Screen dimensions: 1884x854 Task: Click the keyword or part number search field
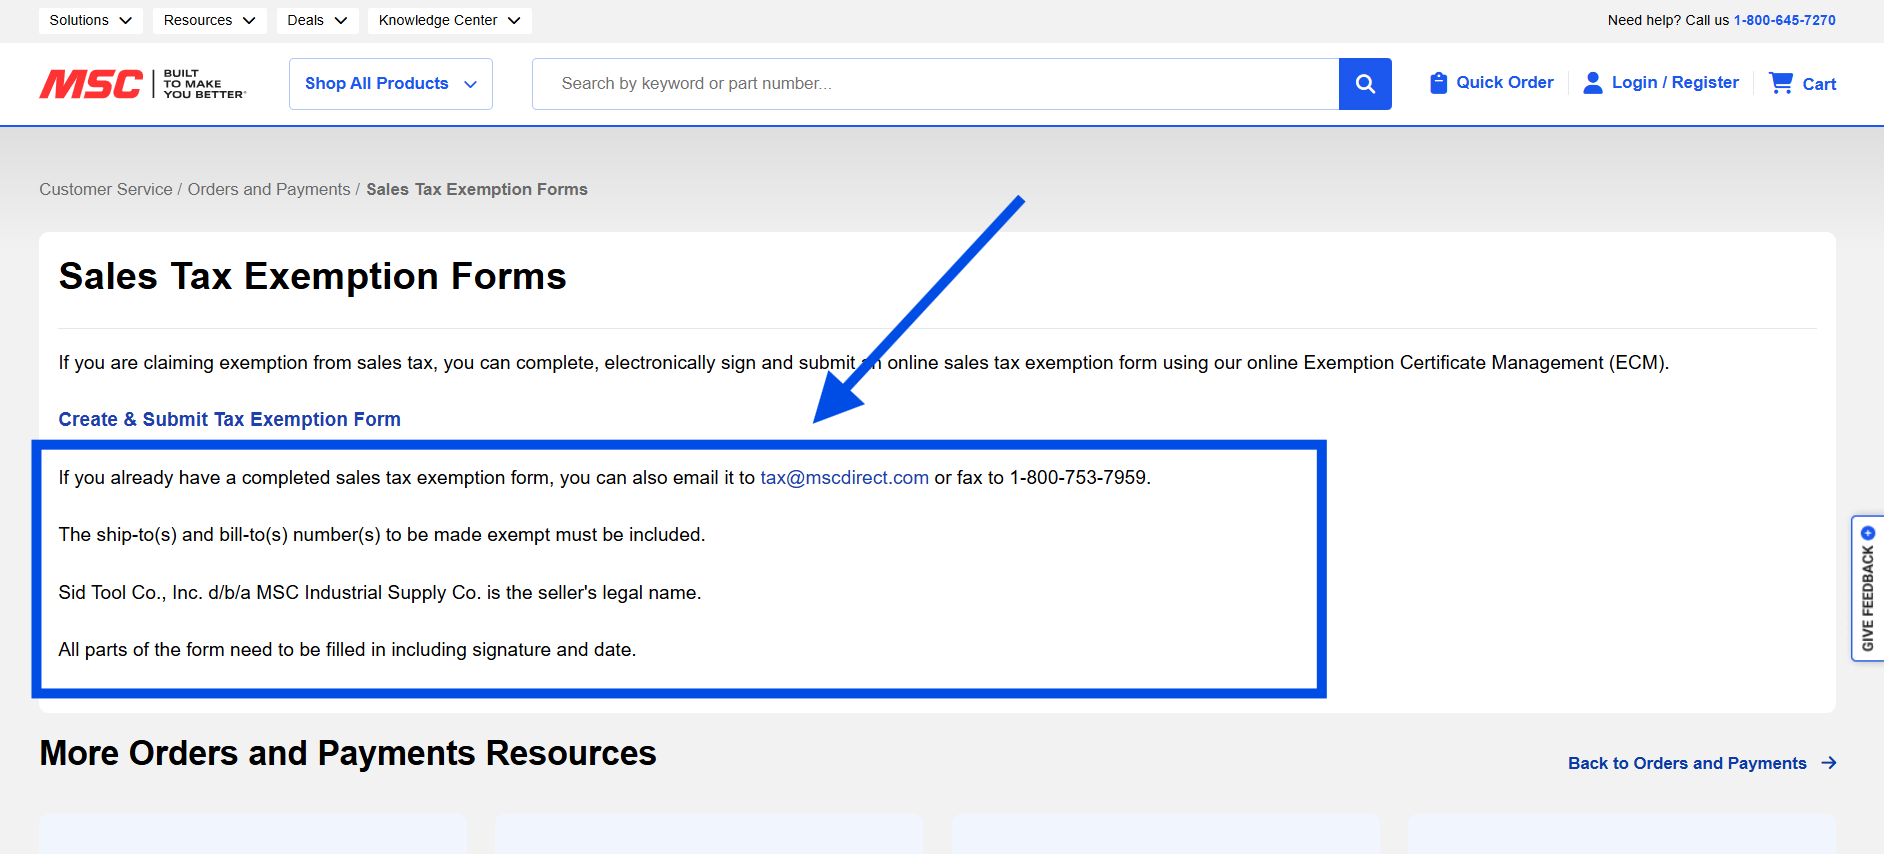[936, 84]
